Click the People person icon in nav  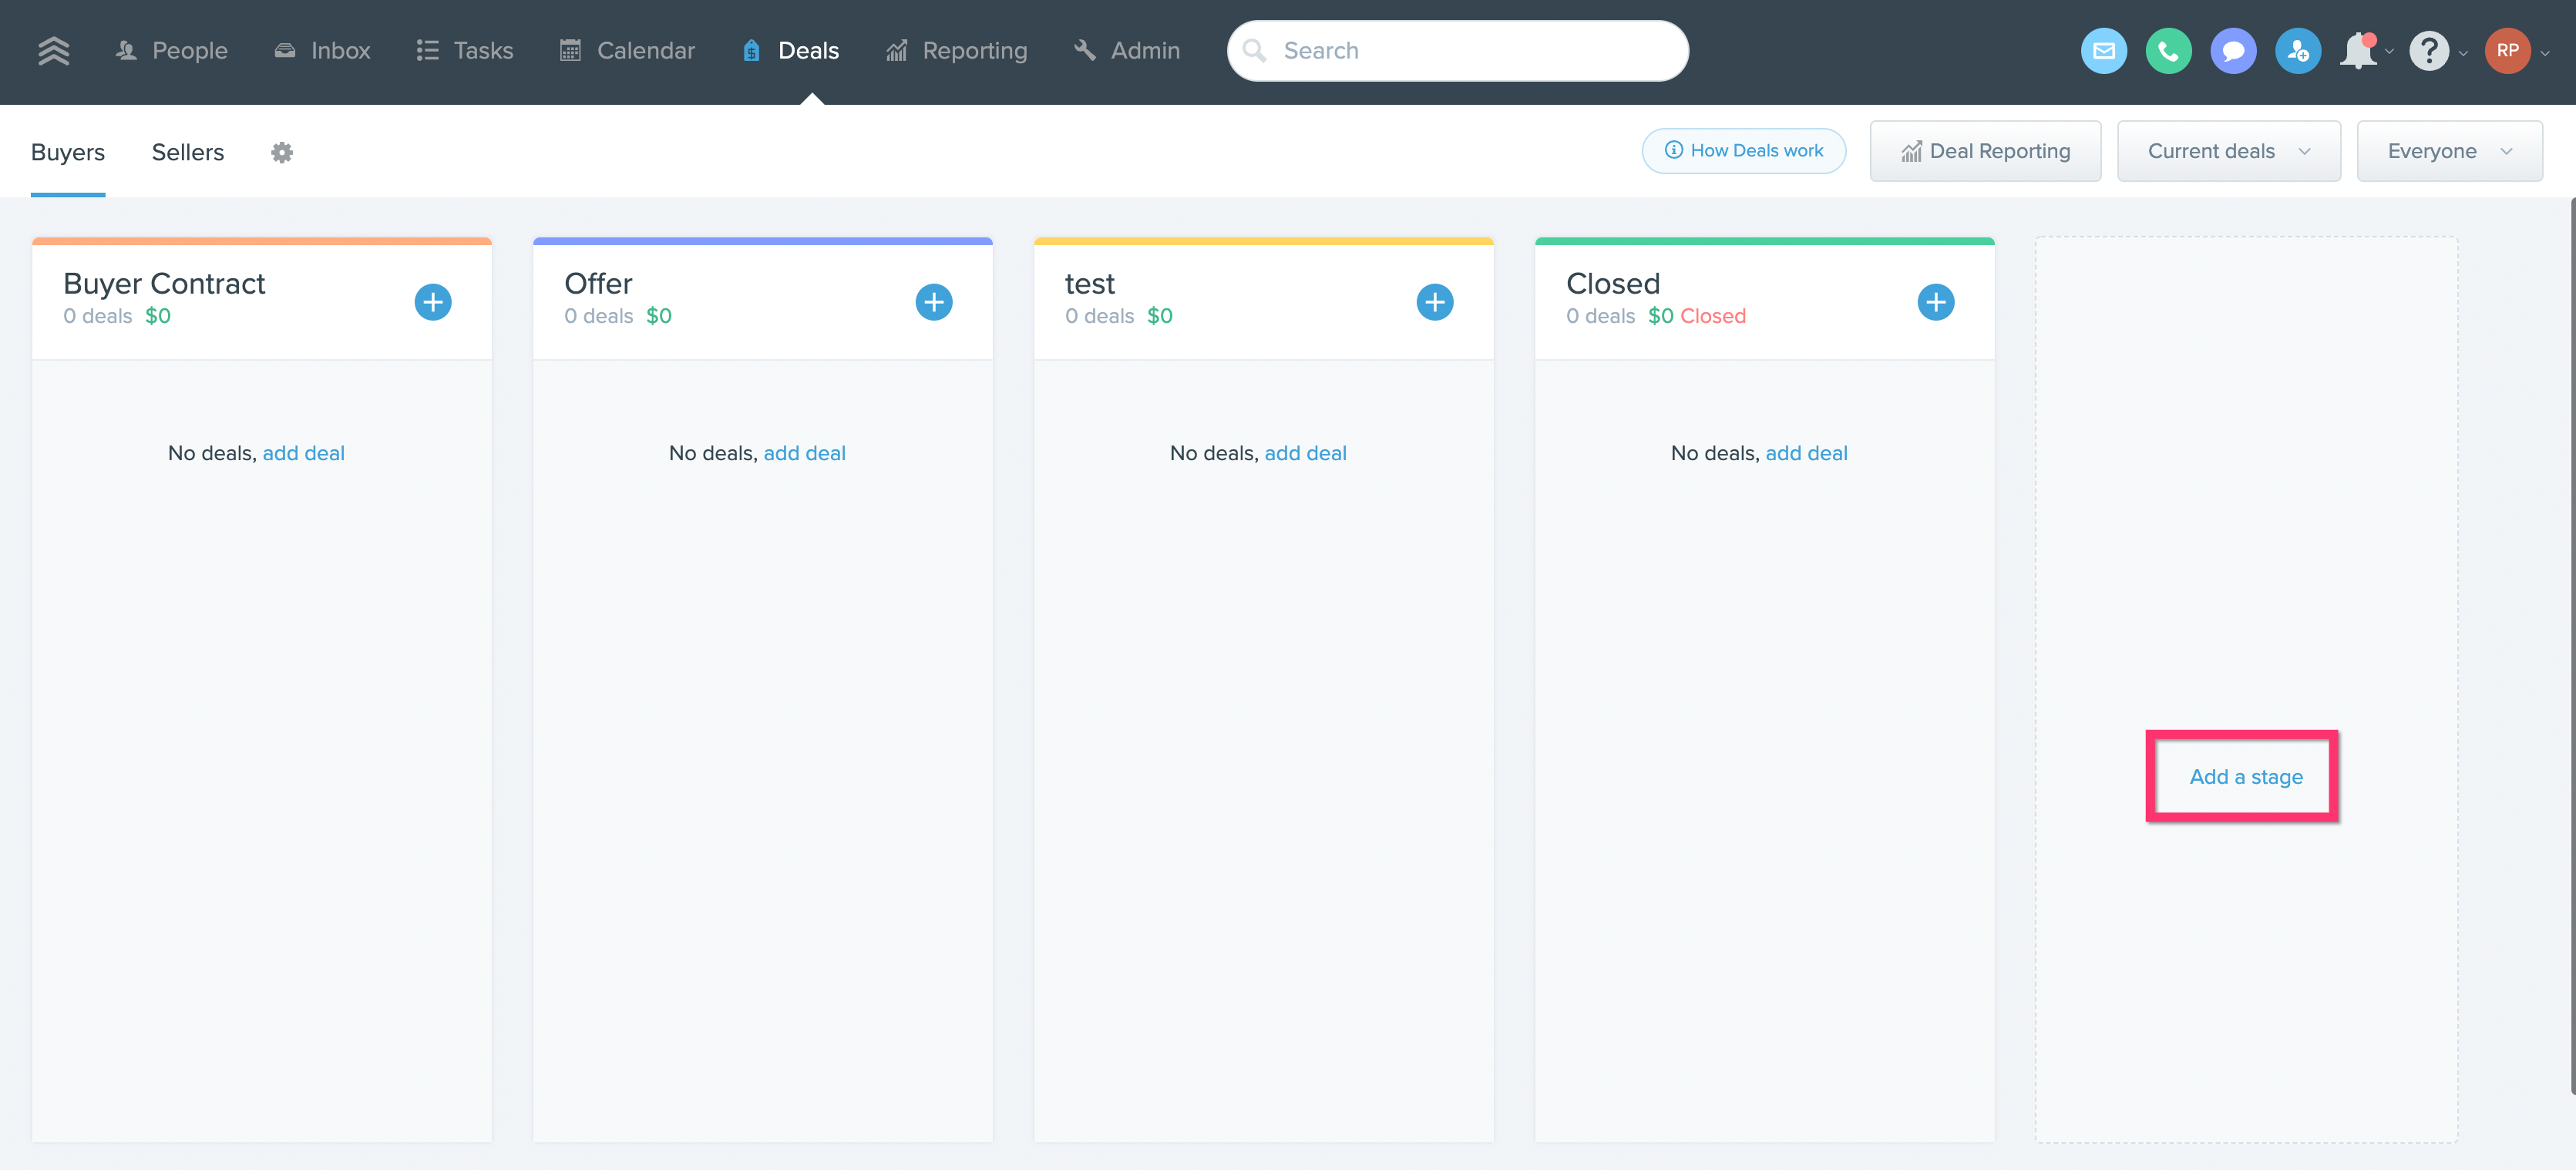tap(126, 50)
